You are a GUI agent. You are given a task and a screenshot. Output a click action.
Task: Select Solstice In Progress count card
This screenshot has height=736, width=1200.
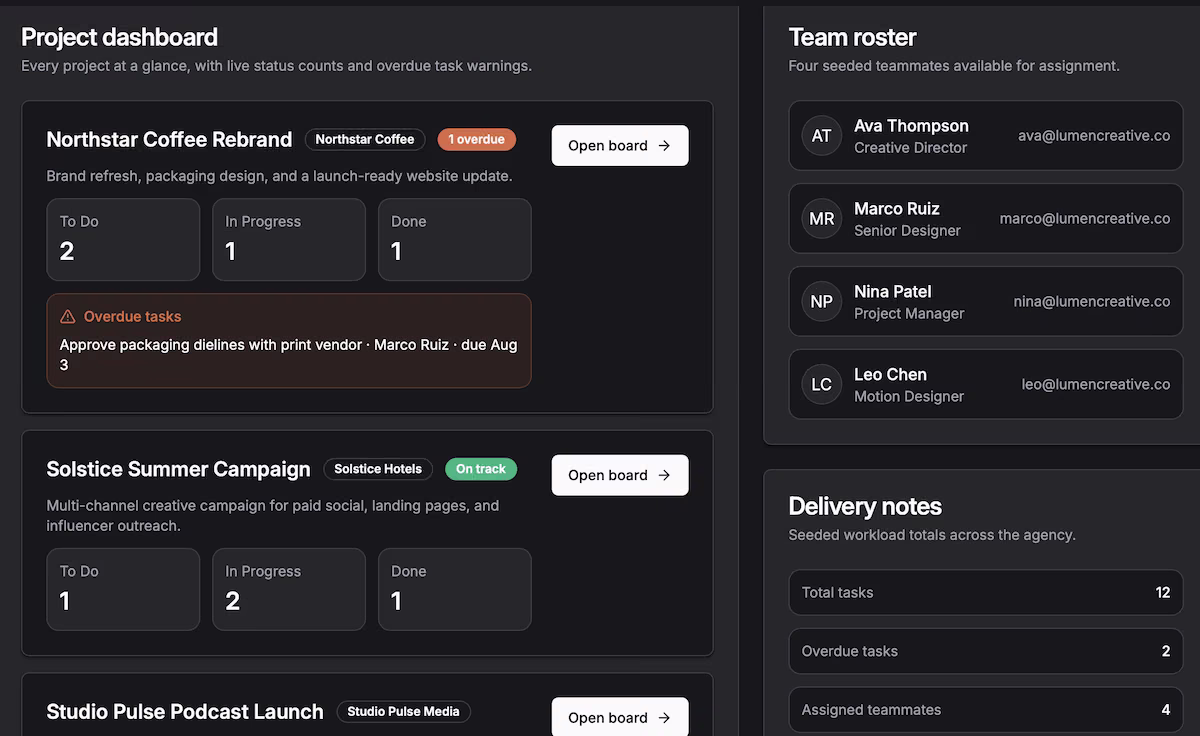(289, 589)
